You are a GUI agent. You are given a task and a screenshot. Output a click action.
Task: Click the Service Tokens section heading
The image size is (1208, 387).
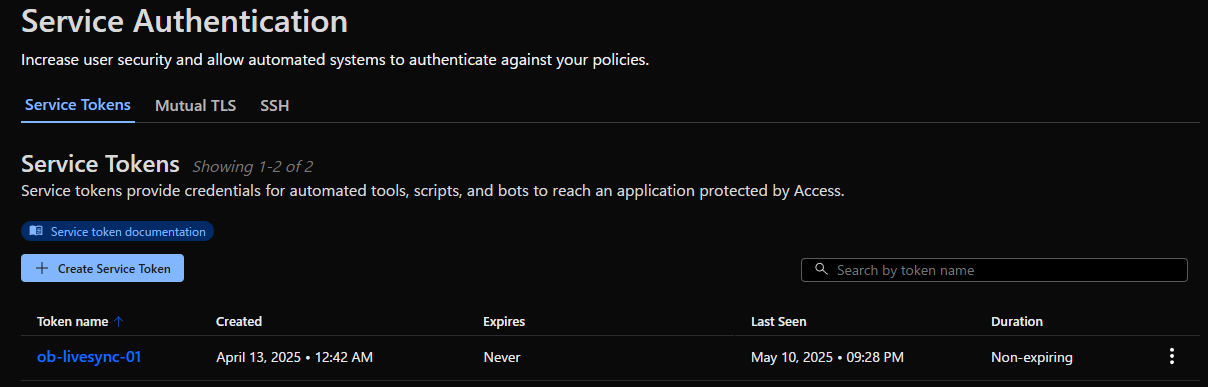pos(100,164)
